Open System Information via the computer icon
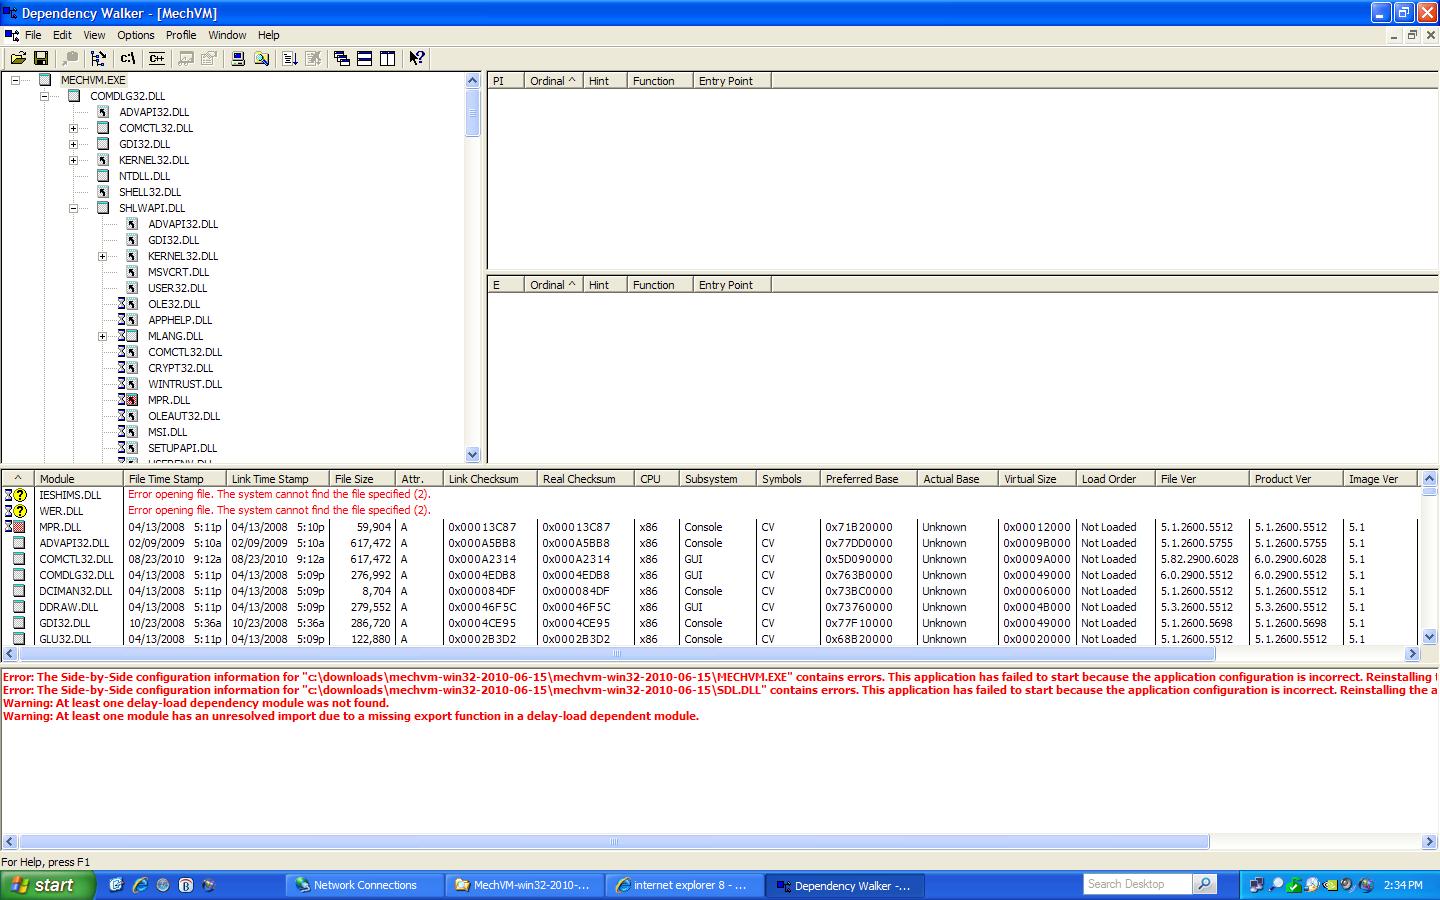 pos(238,58)
